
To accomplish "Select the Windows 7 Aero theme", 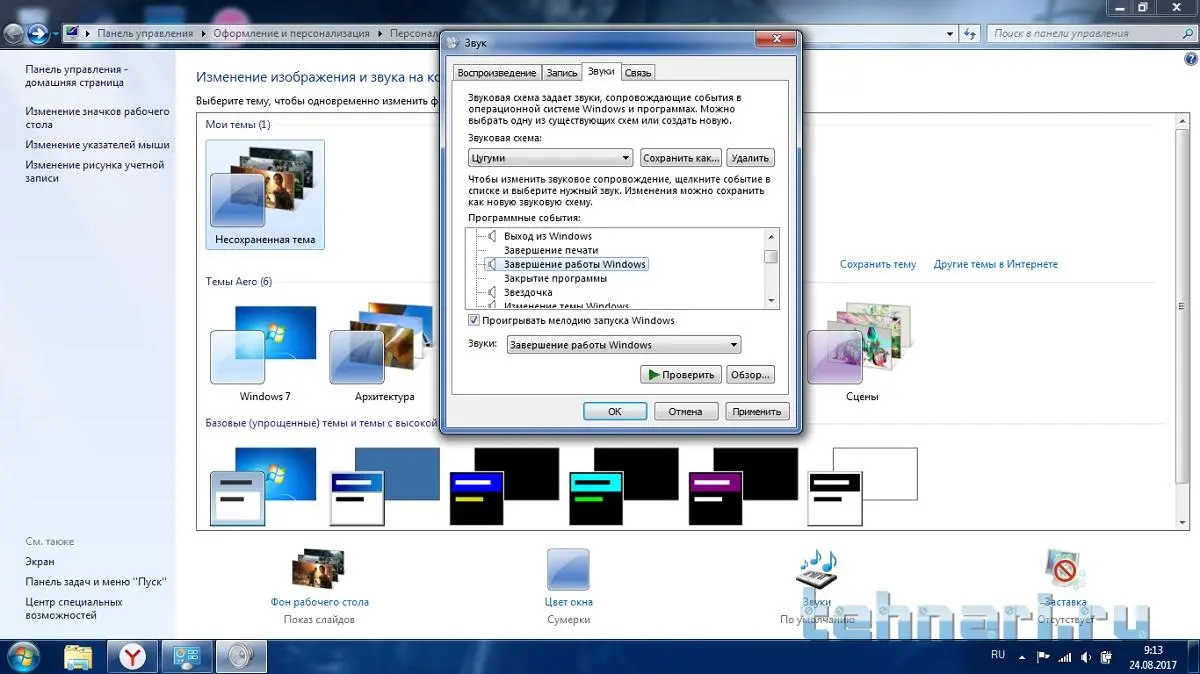I will (x=264, y=347).
